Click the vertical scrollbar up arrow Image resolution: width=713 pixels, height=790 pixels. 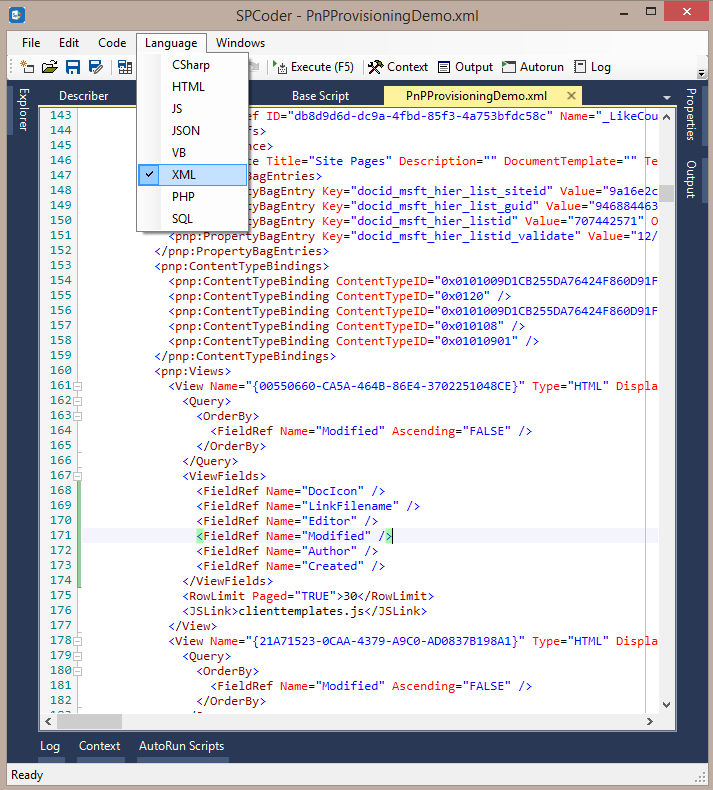point(667,117)
